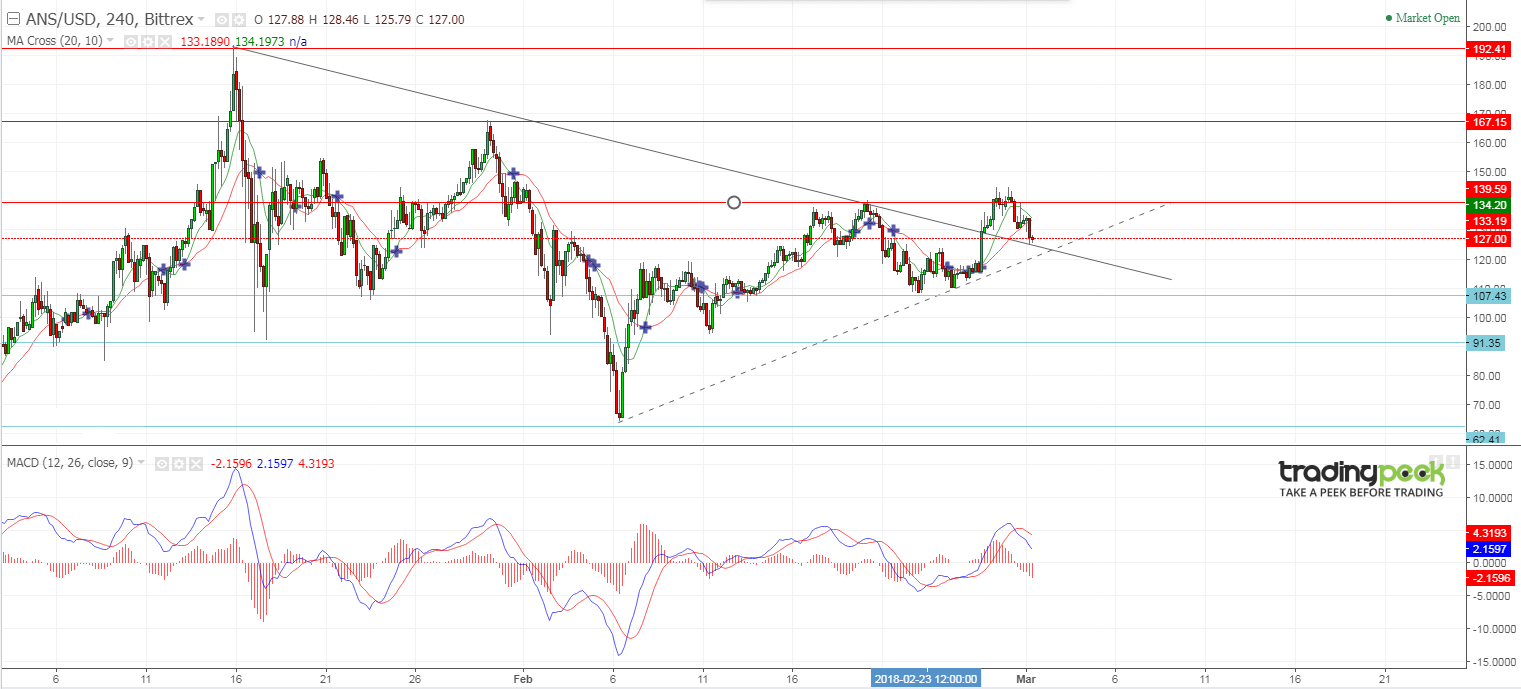Open MACD indicator settings gear

(x=179, y=464)
